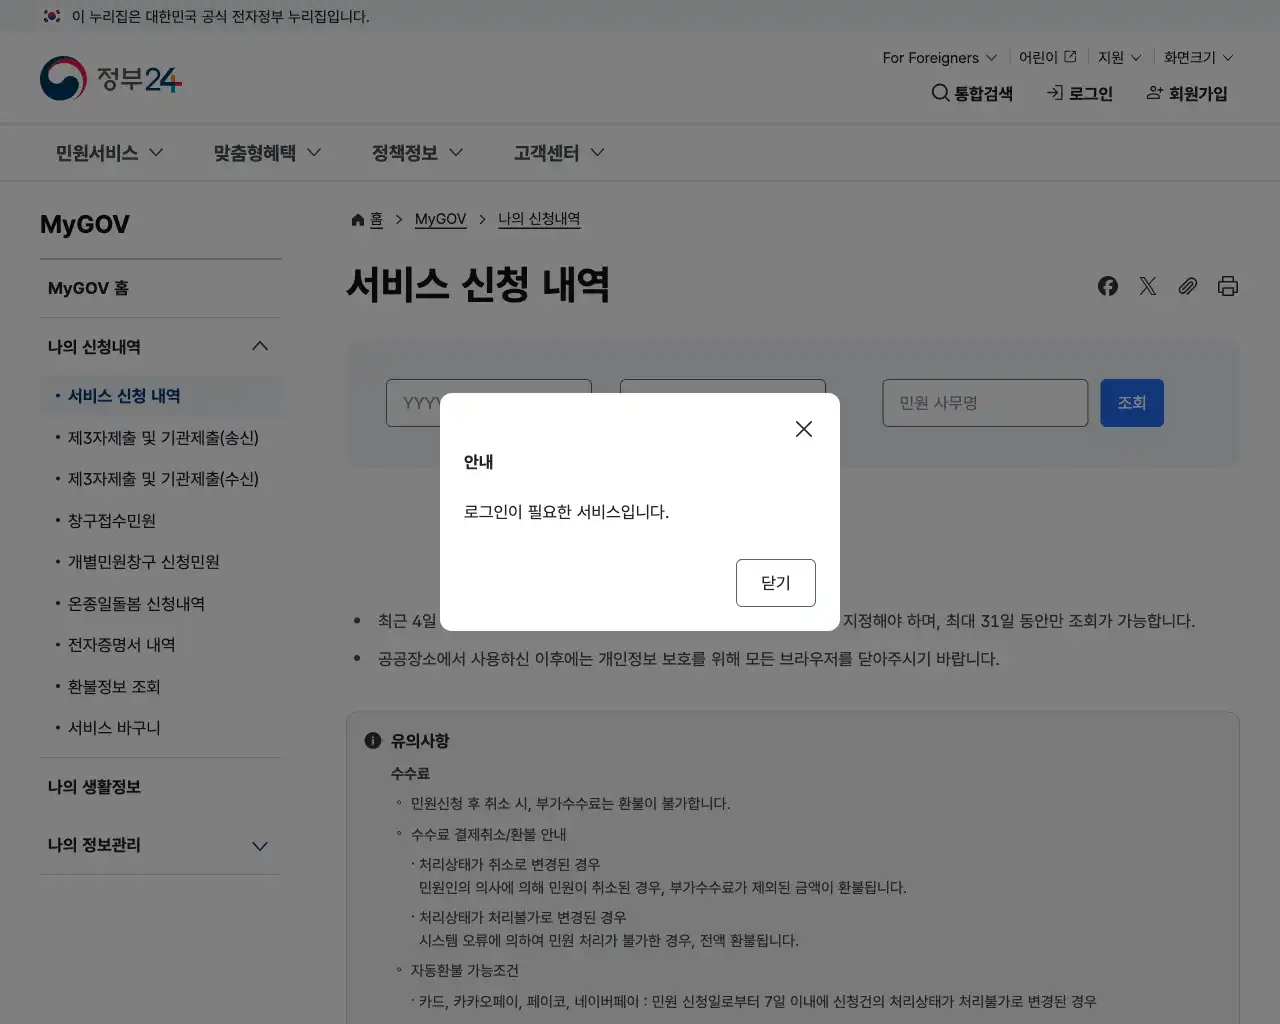Open 통합검색 search
Viewport: 1280px width, 1024px height.
coord(972,93)
